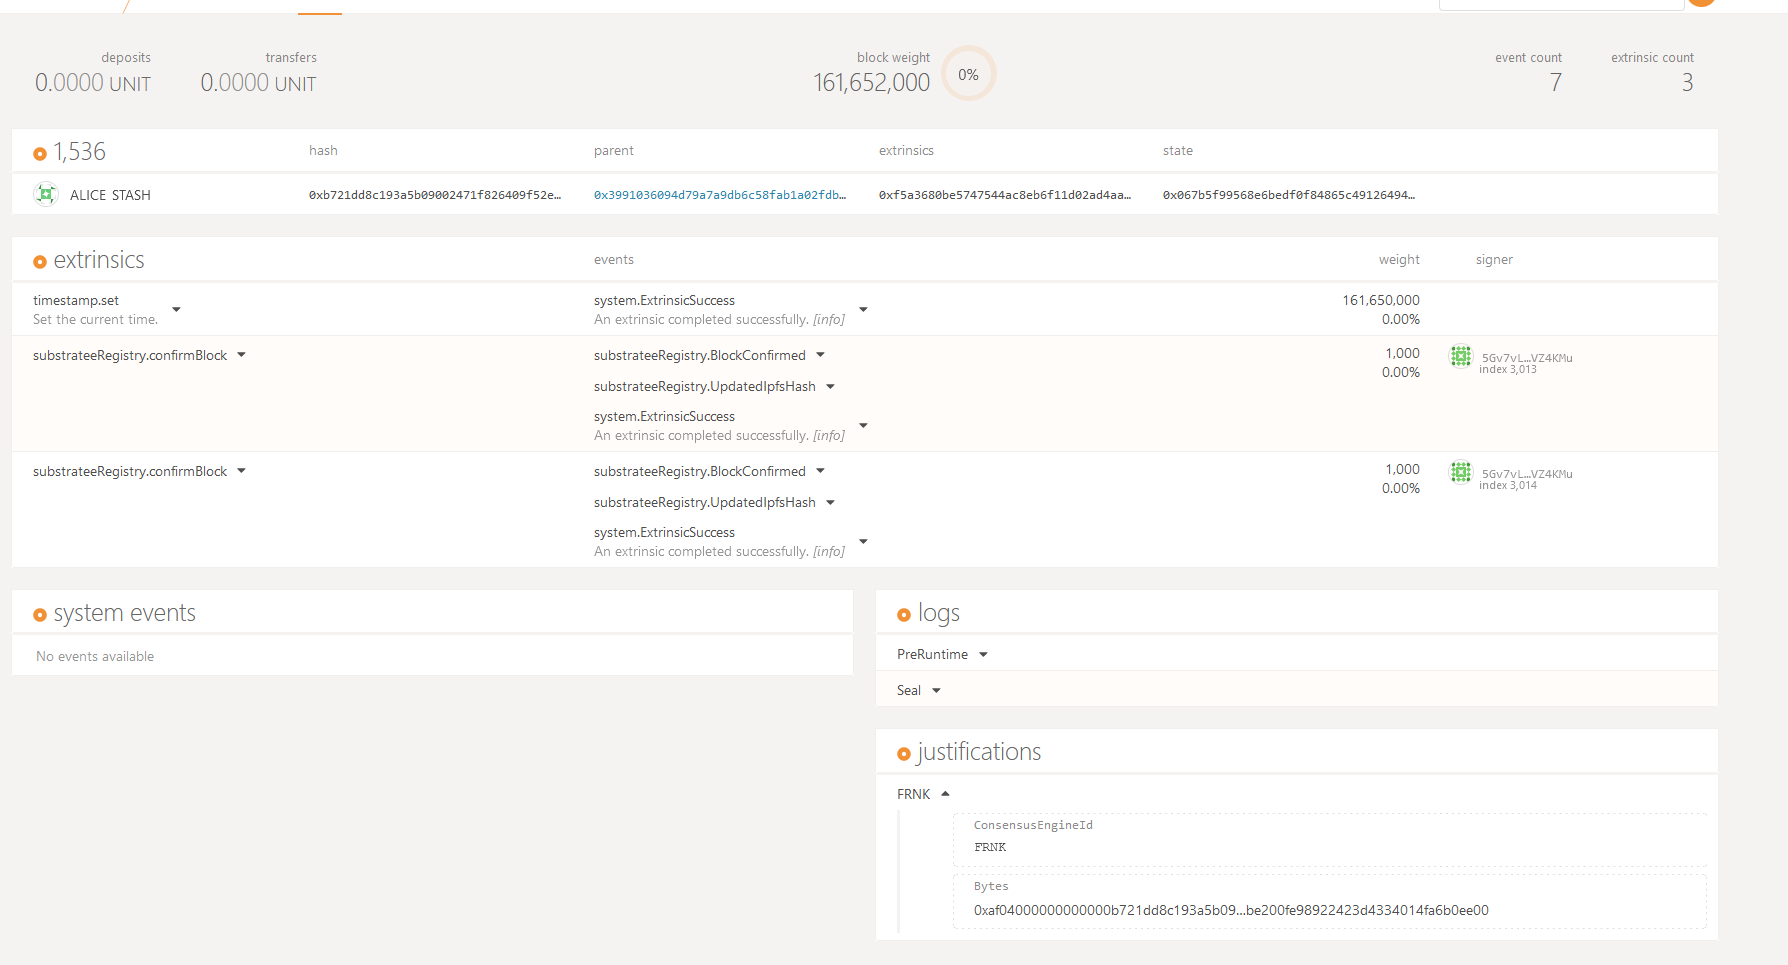Click the orange bullet icon beside system events

[40, 613]
